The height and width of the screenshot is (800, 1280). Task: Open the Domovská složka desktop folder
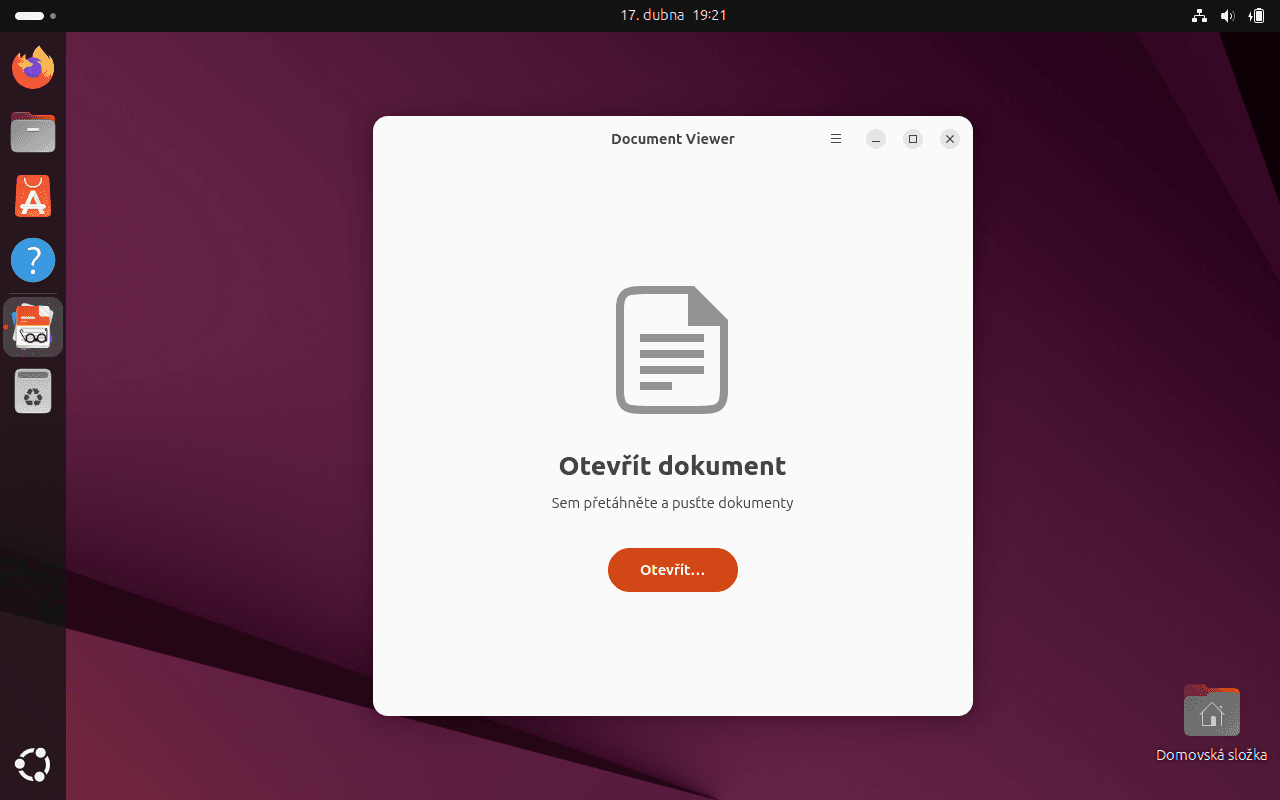tap(1211, 723)
